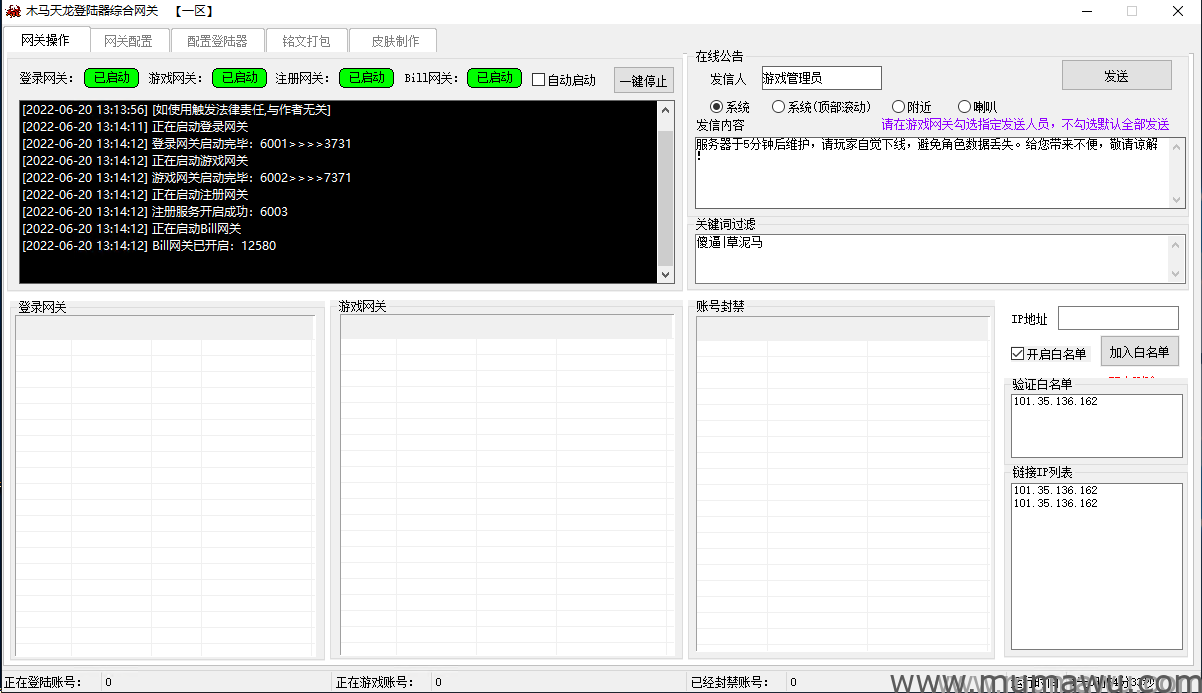
Task: Click the 关键词过滤 scroll-up arrow
Action: (1177, 244)
